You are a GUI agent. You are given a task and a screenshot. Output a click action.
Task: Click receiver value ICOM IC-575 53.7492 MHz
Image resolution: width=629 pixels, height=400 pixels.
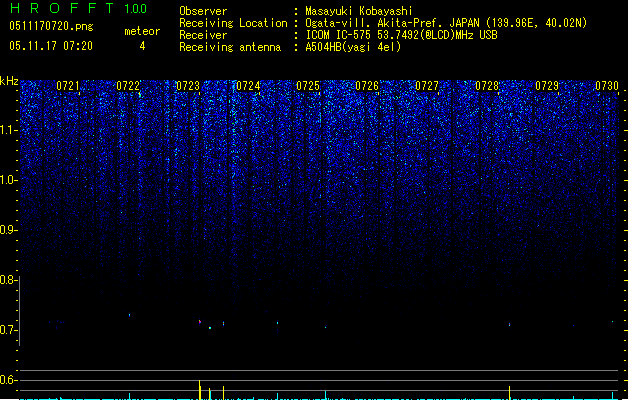402,35
